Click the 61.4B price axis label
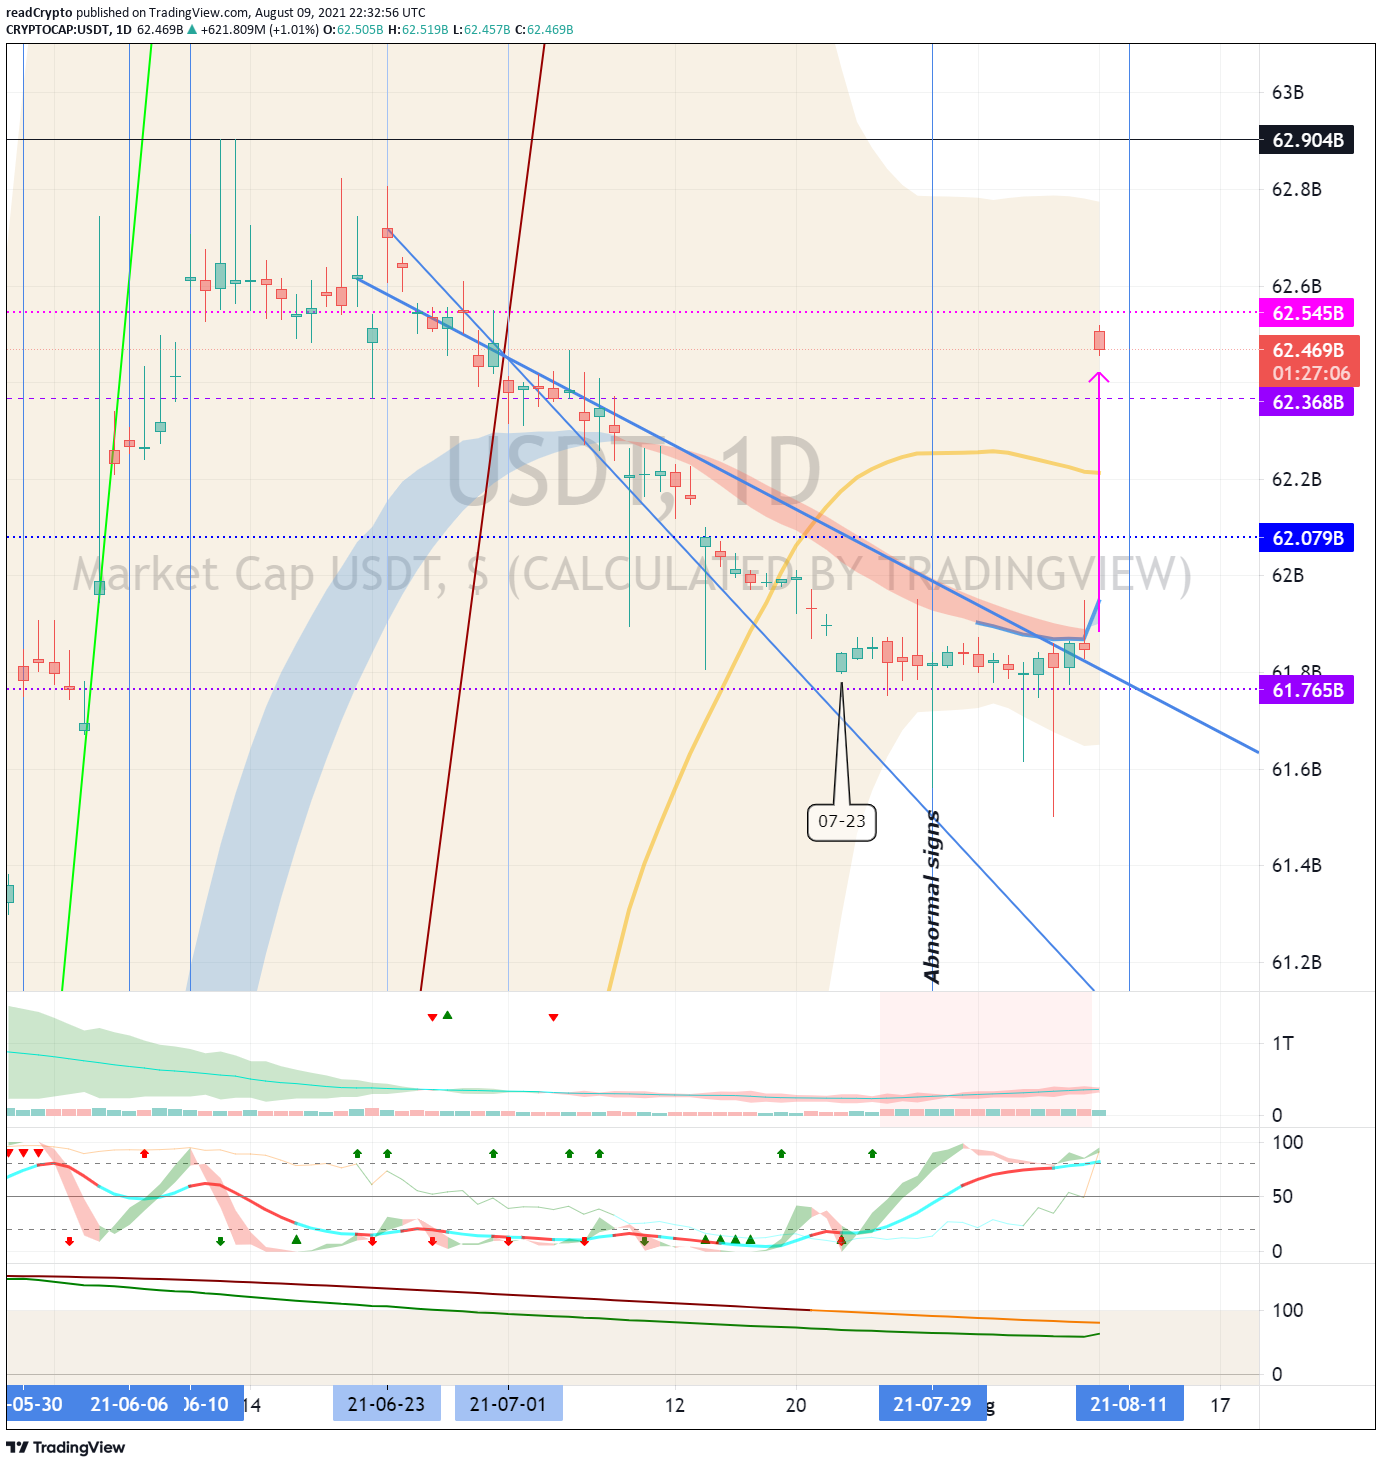 tap(1296, 866)
